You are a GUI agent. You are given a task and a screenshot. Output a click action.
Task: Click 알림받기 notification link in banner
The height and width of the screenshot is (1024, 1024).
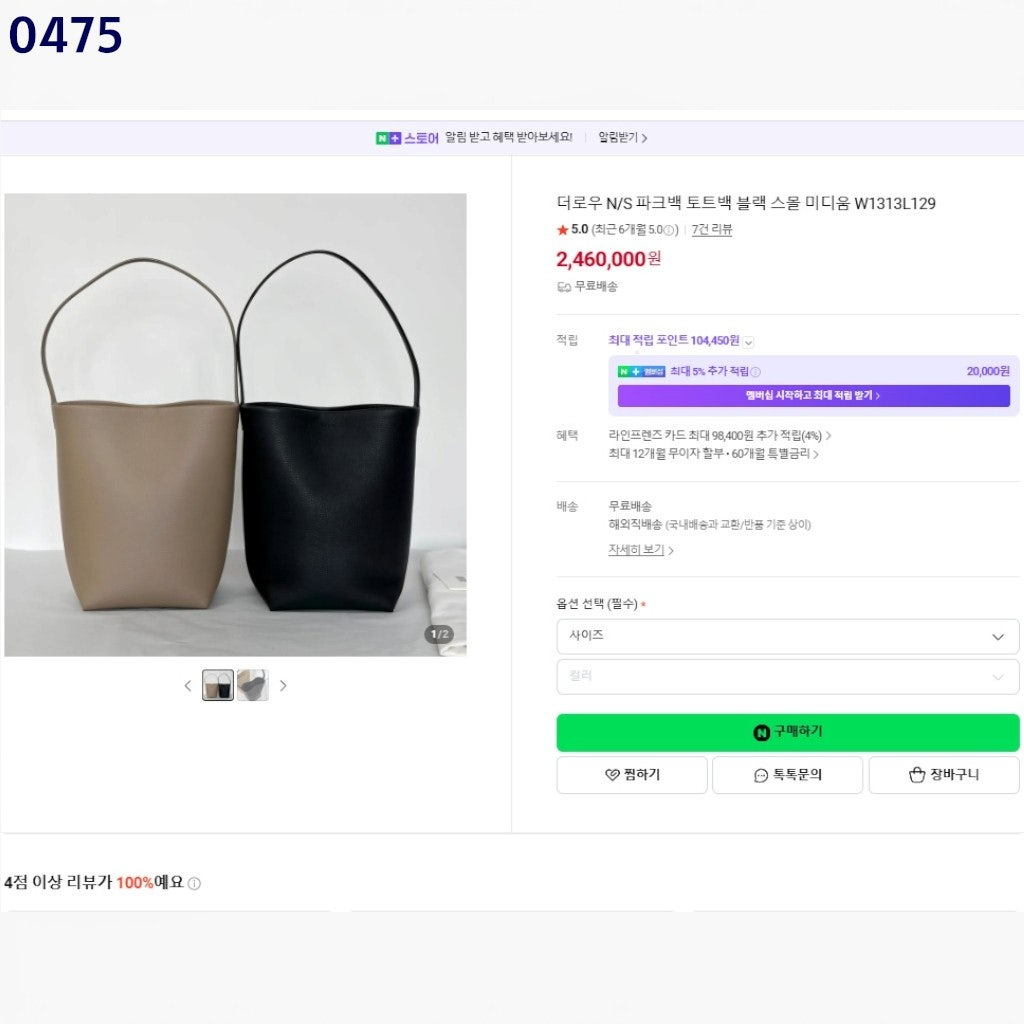pyautogui.click(x=622, y=138)
